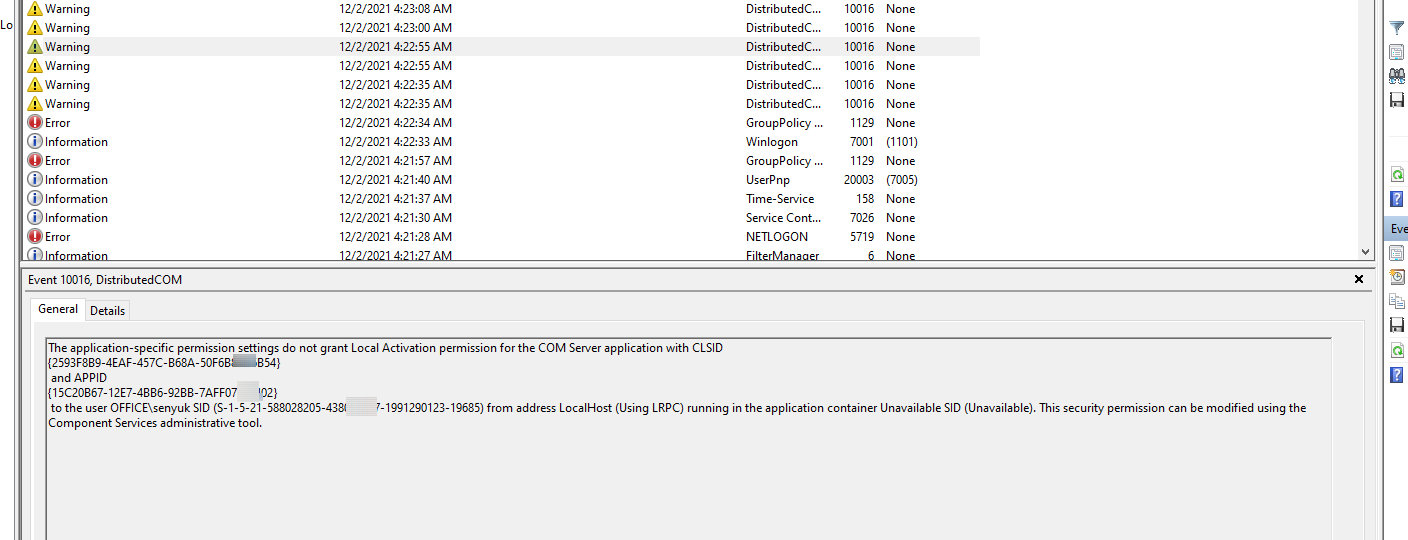Select the GroupPolicy error at 4:21:57 AM

pos(400,161)
